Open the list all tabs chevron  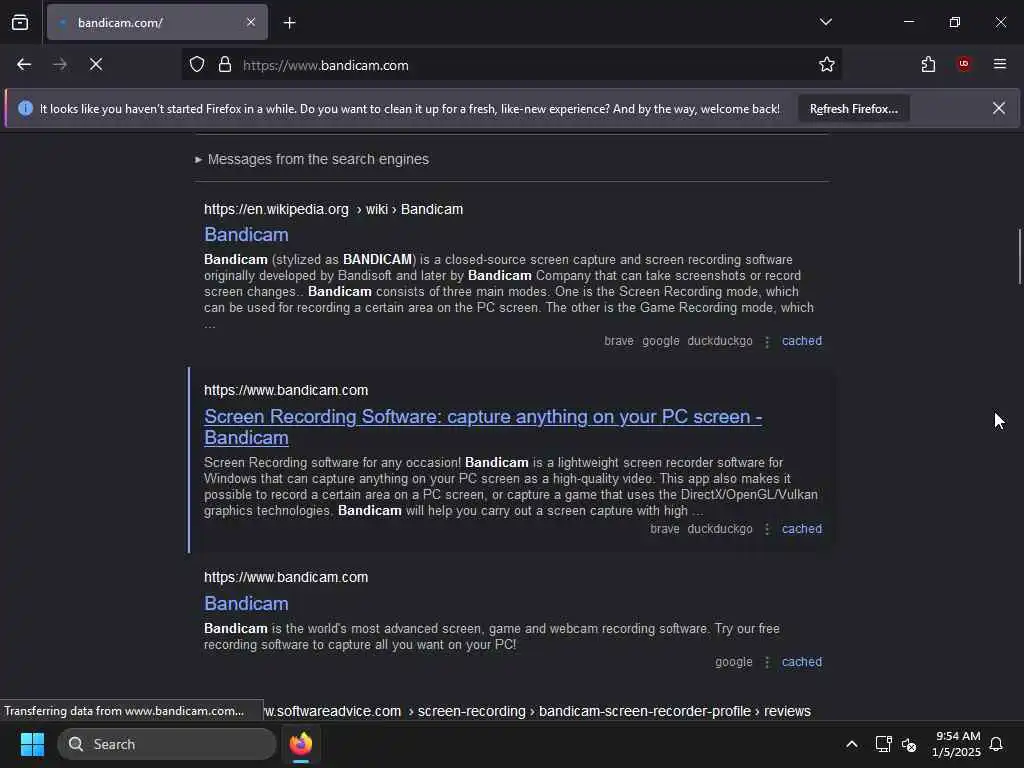coord(825,22)
